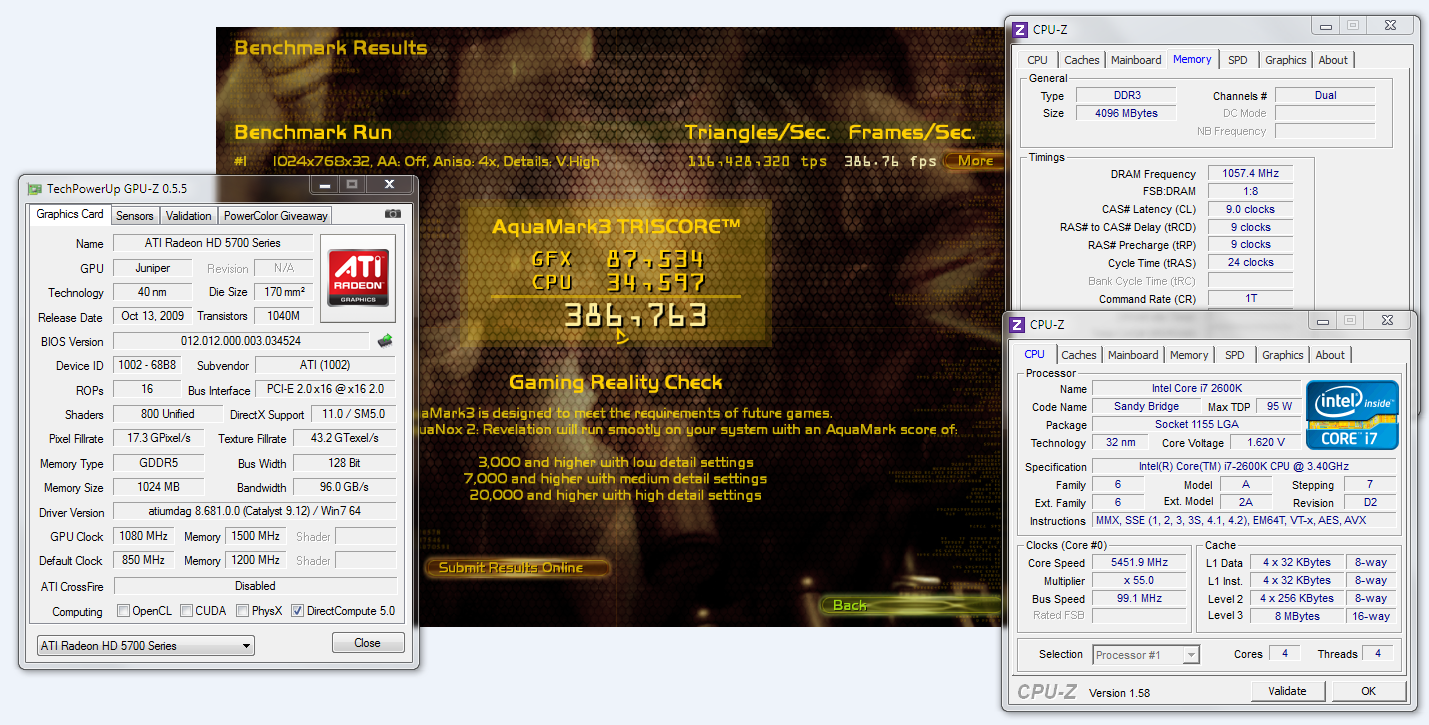
Task: Click the DRAM Frequency value 1057.4 MHz
Action: pos(1250,174)
